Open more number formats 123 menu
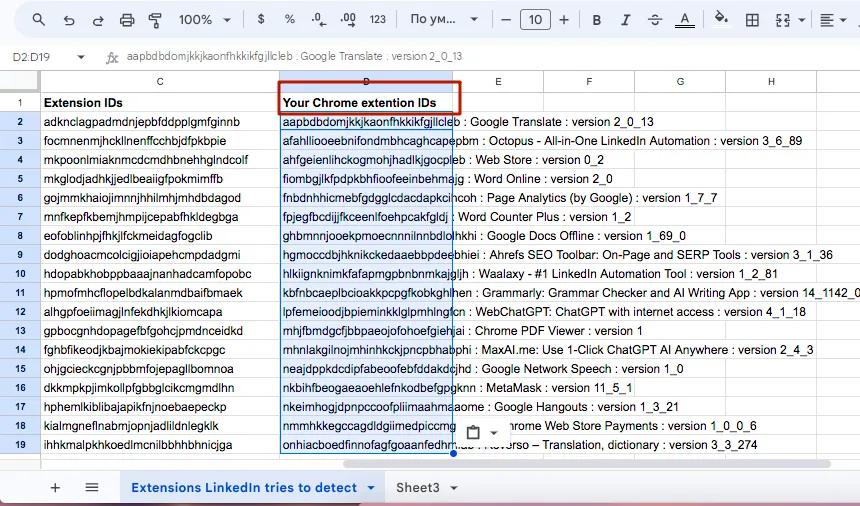This screenshot has width=860, height=506. [377, 20]
